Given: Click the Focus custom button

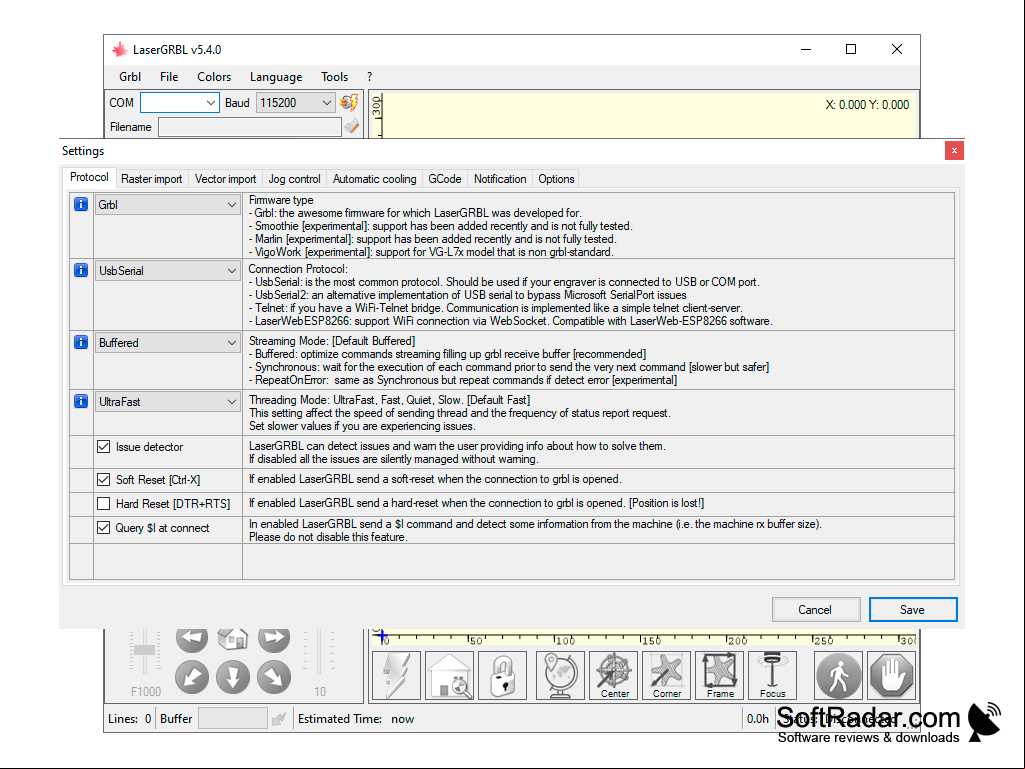Looking at the screenshot, I should point(772,675).
